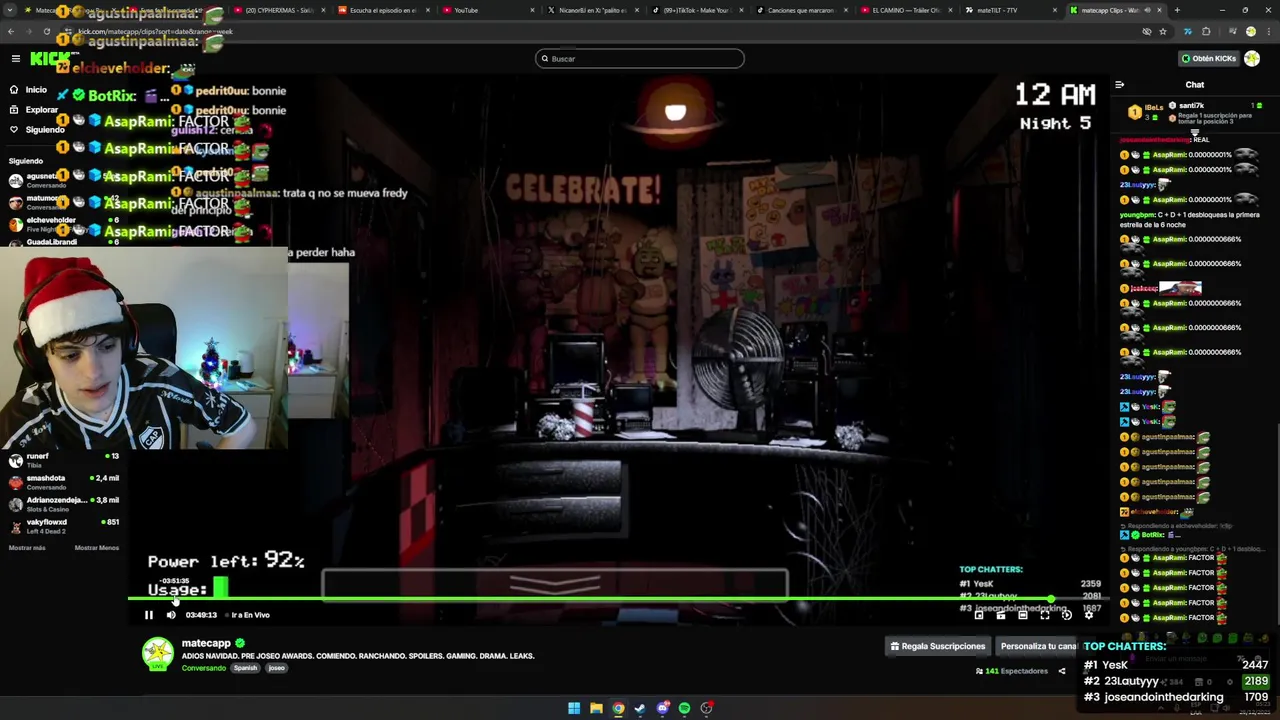
Task: Toggle fullscreen on the player
Action: point(1045,615)
